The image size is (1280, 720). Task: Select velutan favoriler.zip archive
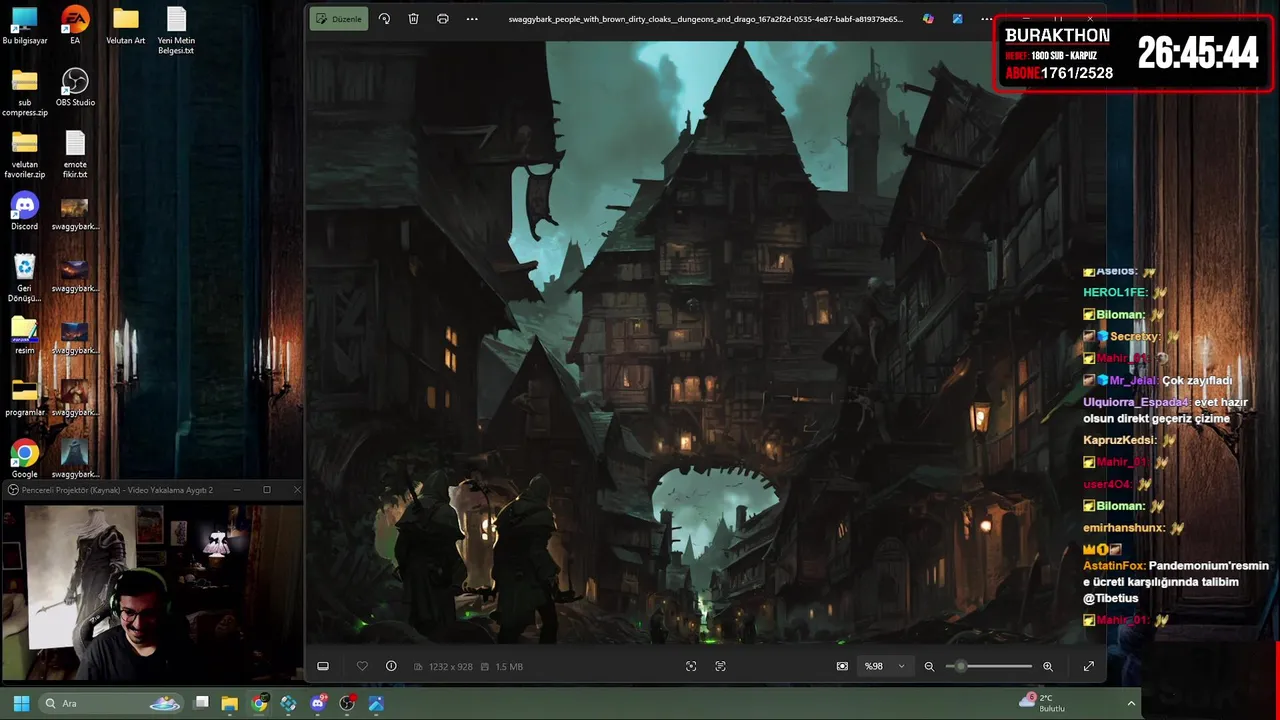point(25,155)
